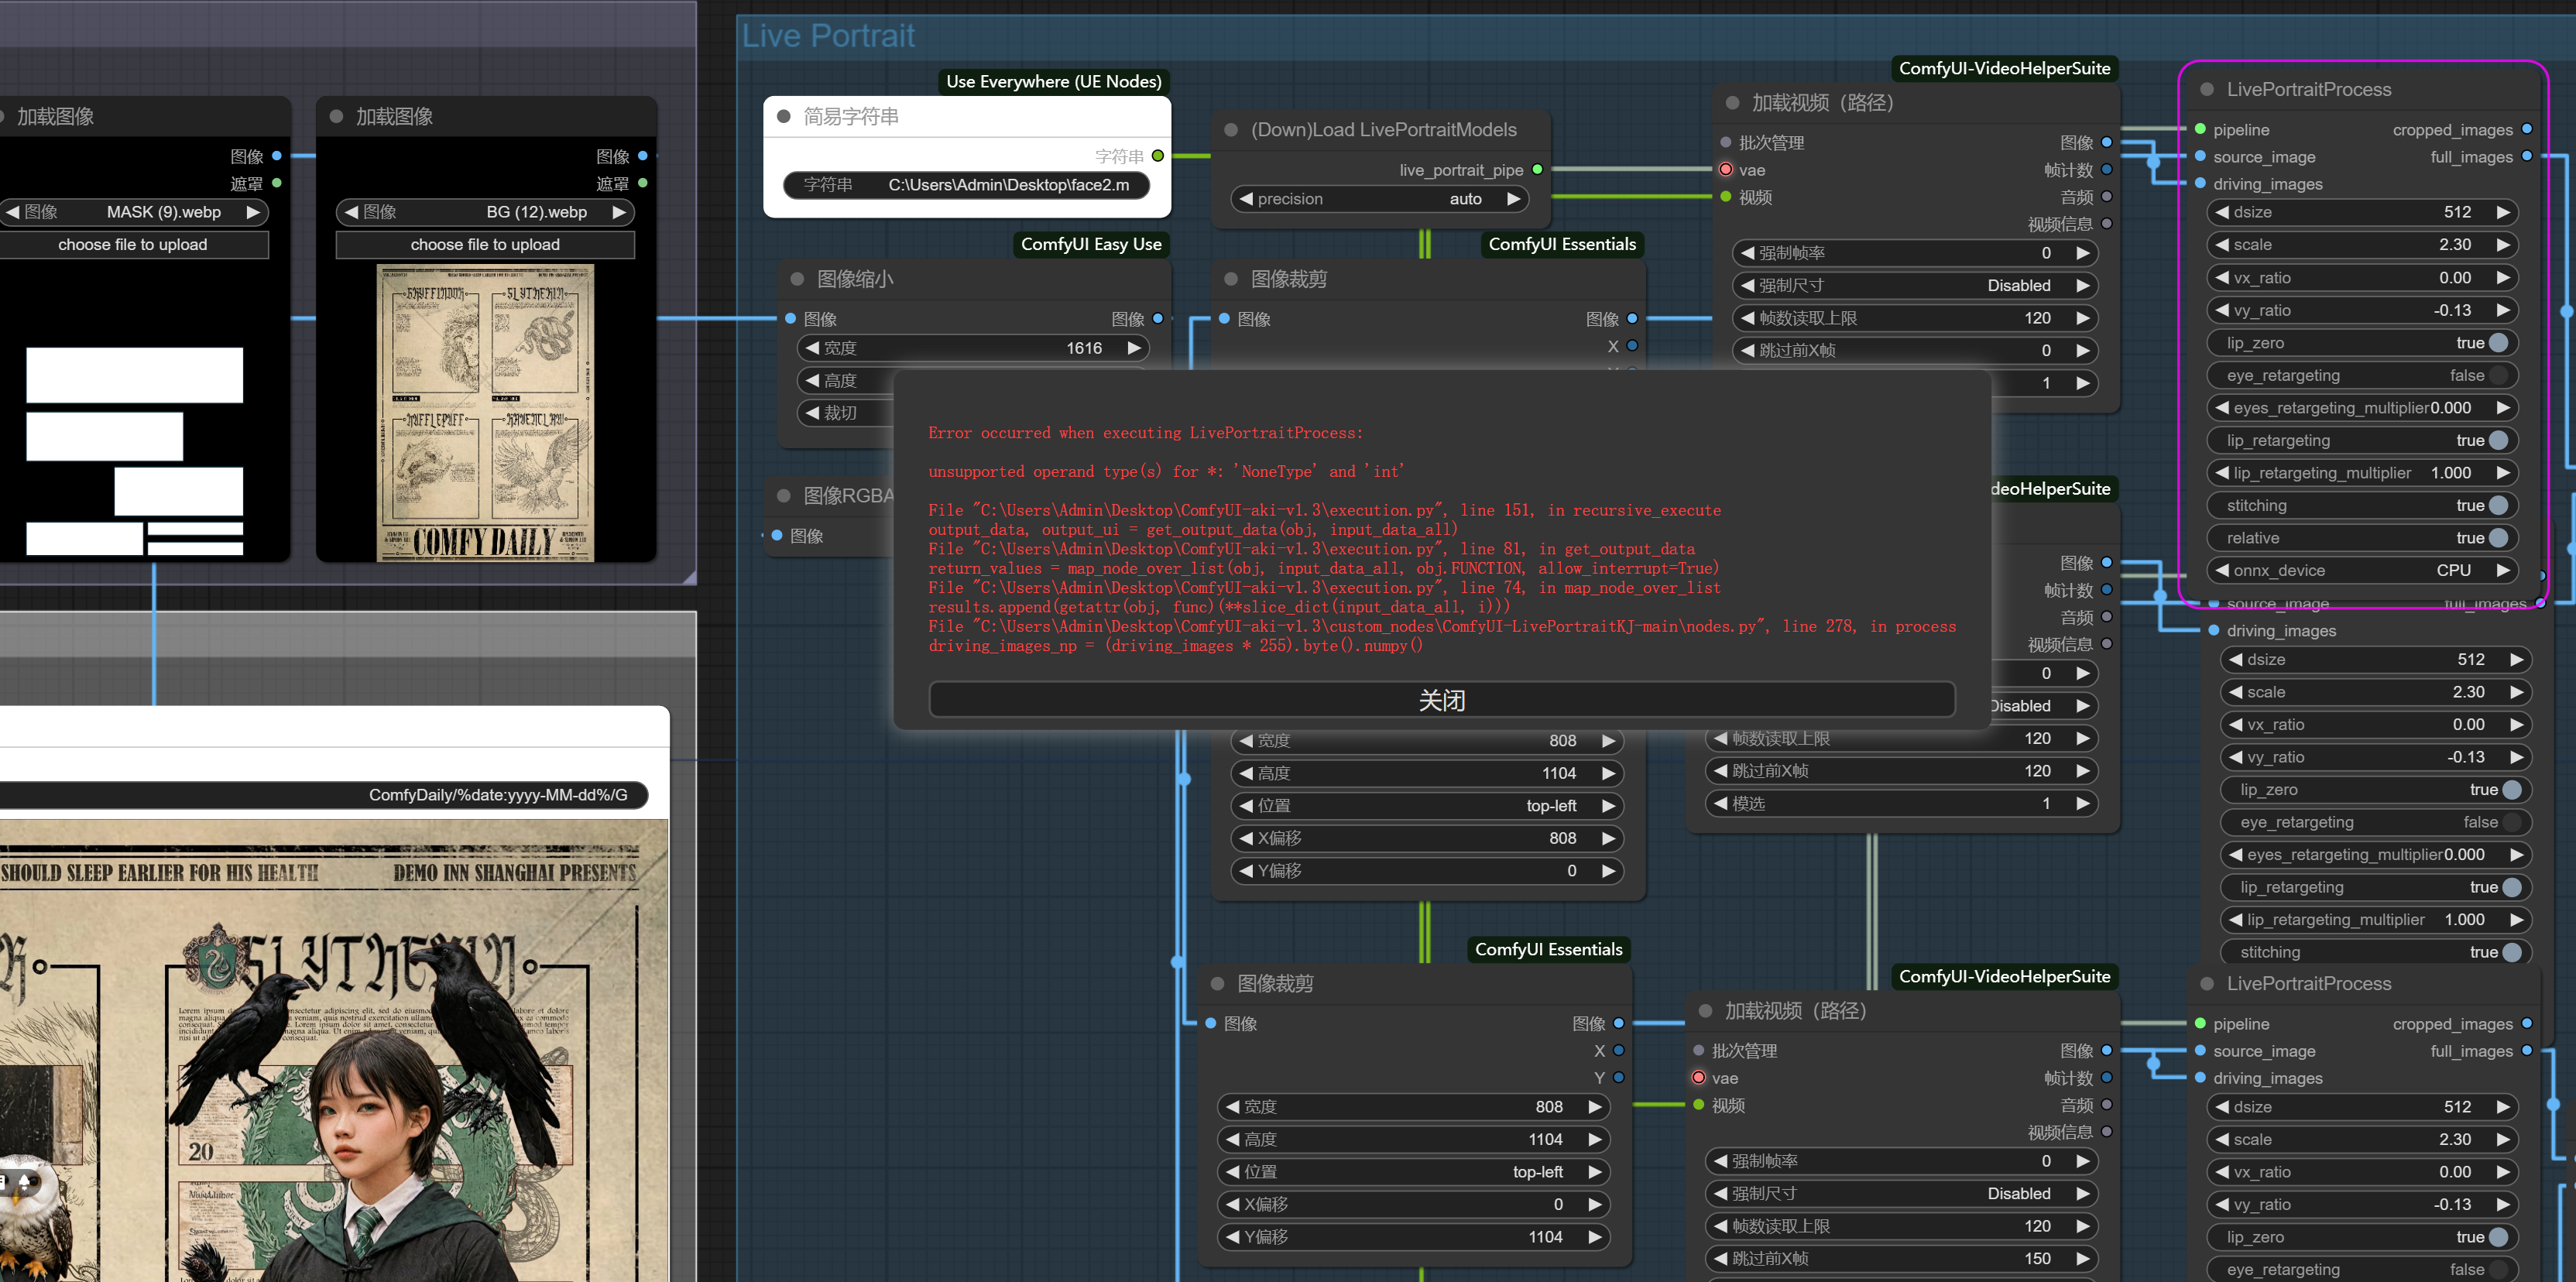Screen dimensions: 2576x1282
Task: Toggle lip_retargeting on top LivePortraitProcess
Action: pos(2362,440)
